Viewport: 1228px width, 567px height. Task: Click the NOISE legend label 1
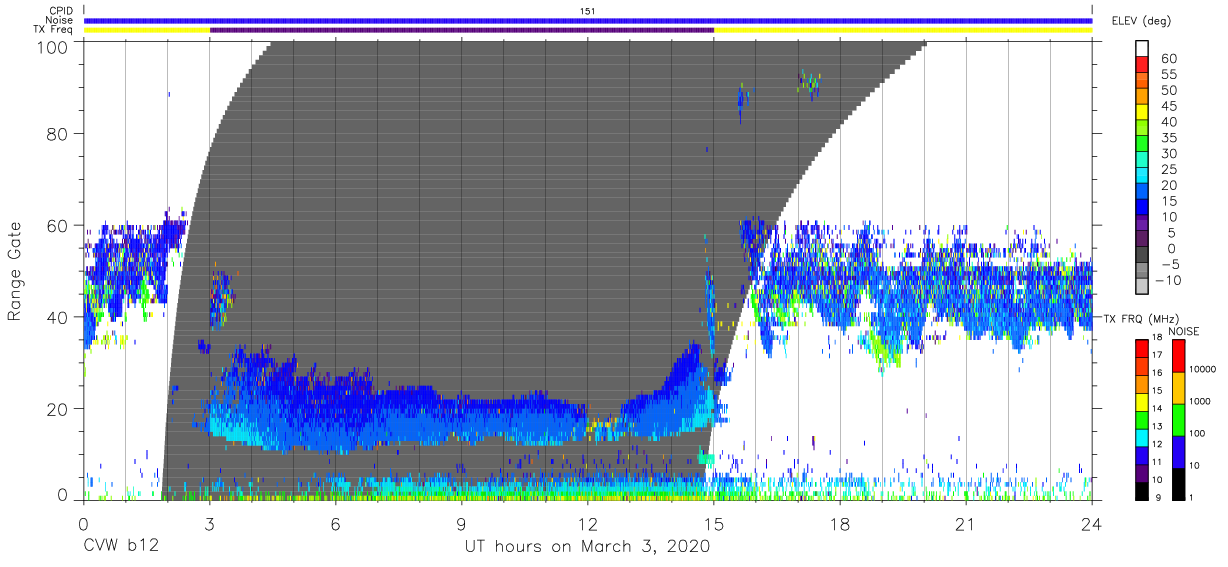tap(1192, 497)
